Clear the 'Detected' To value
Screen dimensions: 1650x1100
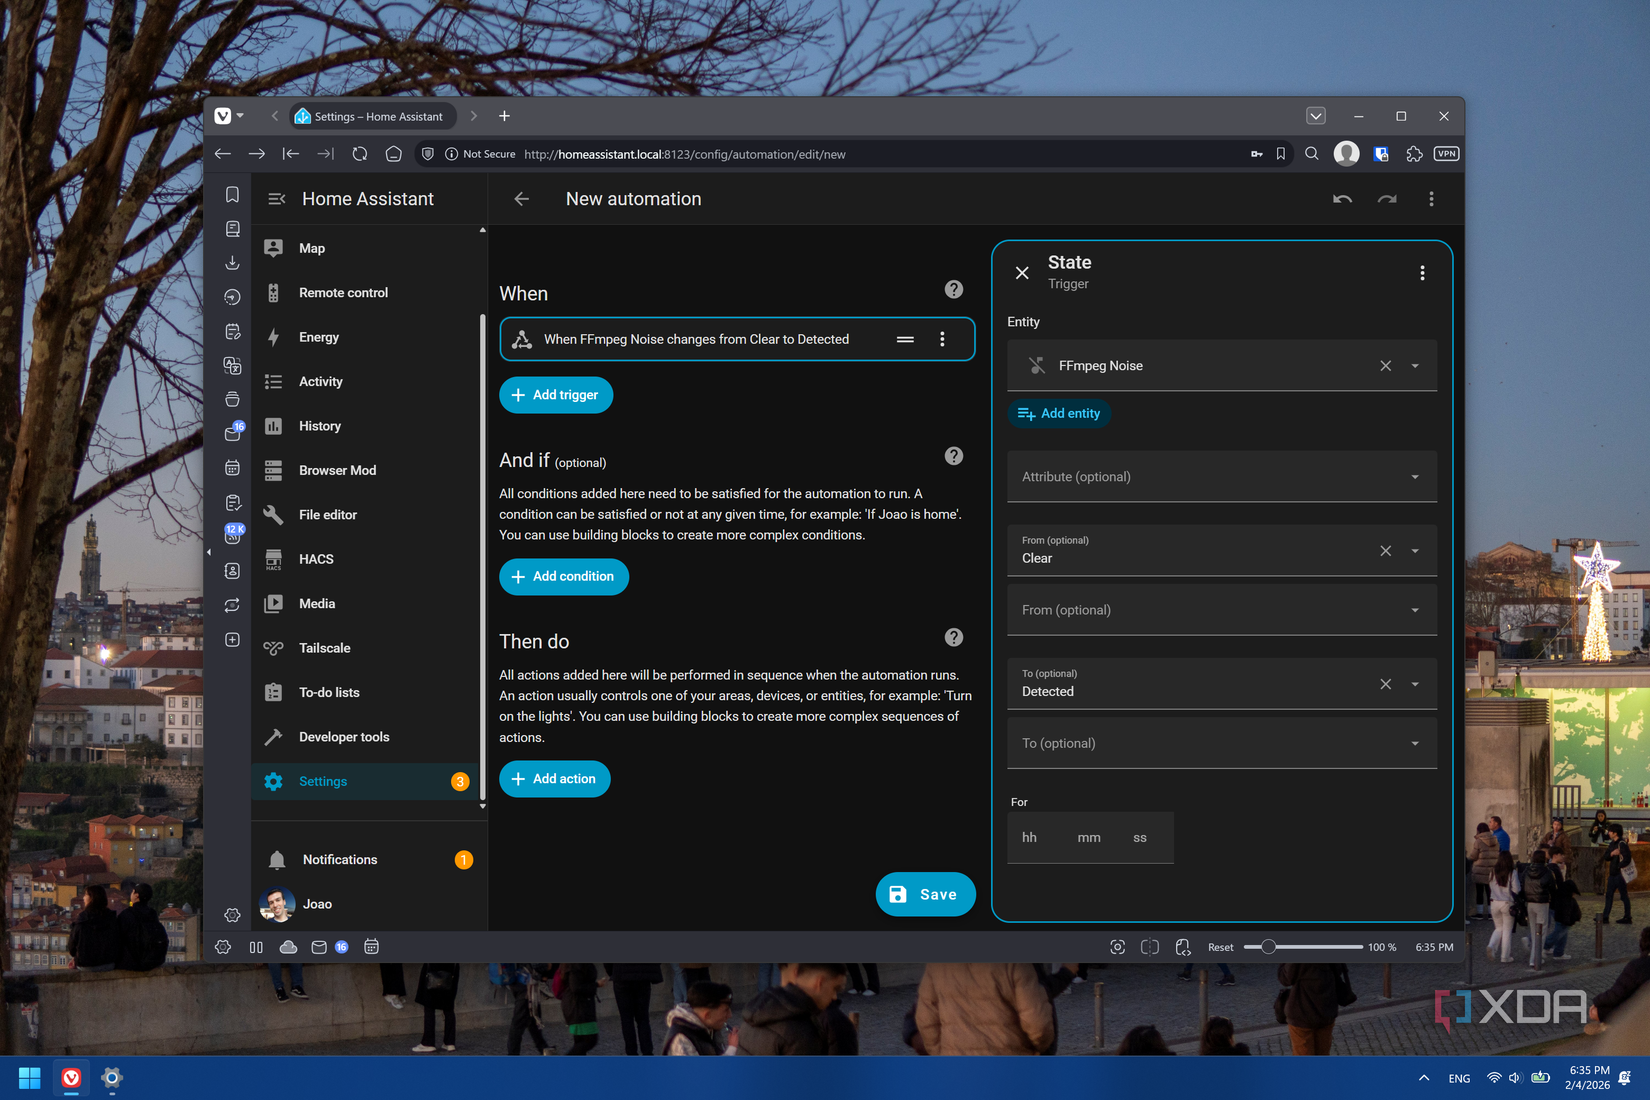click(x=1385, y=684)
